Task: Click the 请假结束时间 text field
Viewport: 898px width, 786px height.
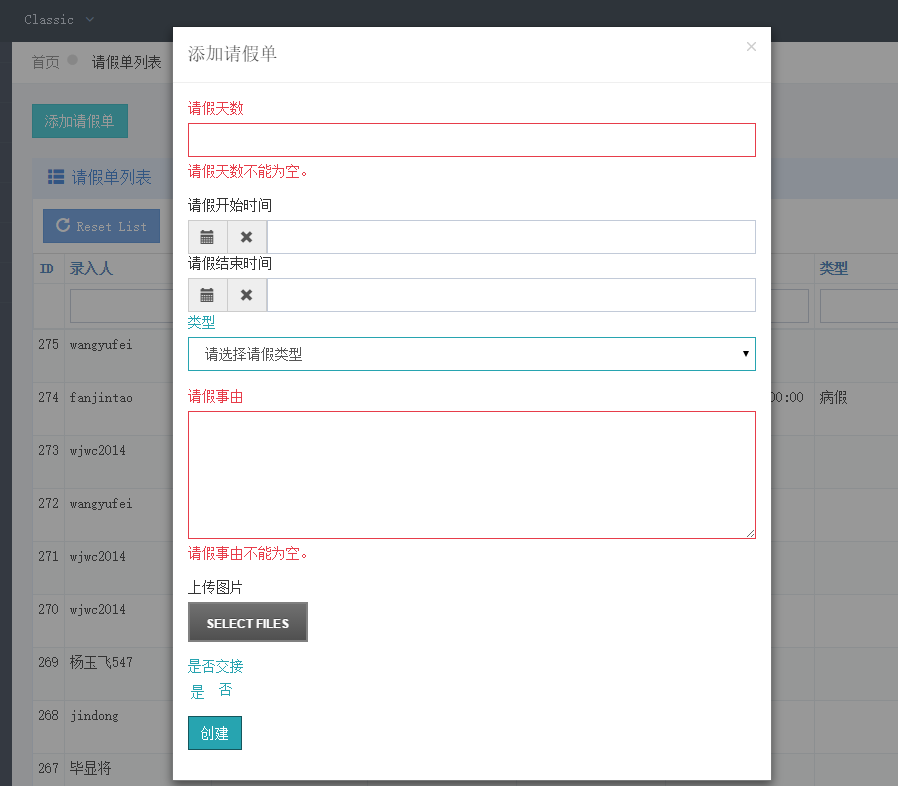Action: tap(510, 295)
